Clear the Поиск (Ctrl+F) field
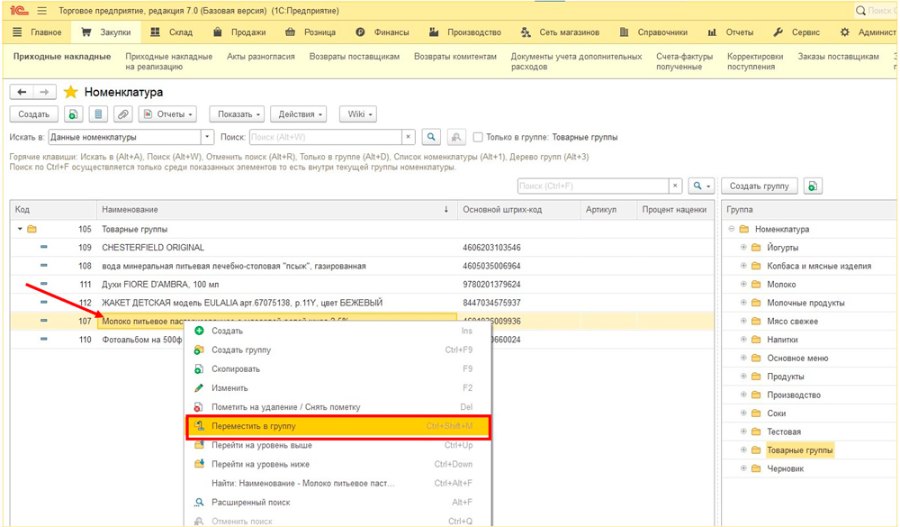The width and height of the screenshot is (900, 527). coord(675,186)
